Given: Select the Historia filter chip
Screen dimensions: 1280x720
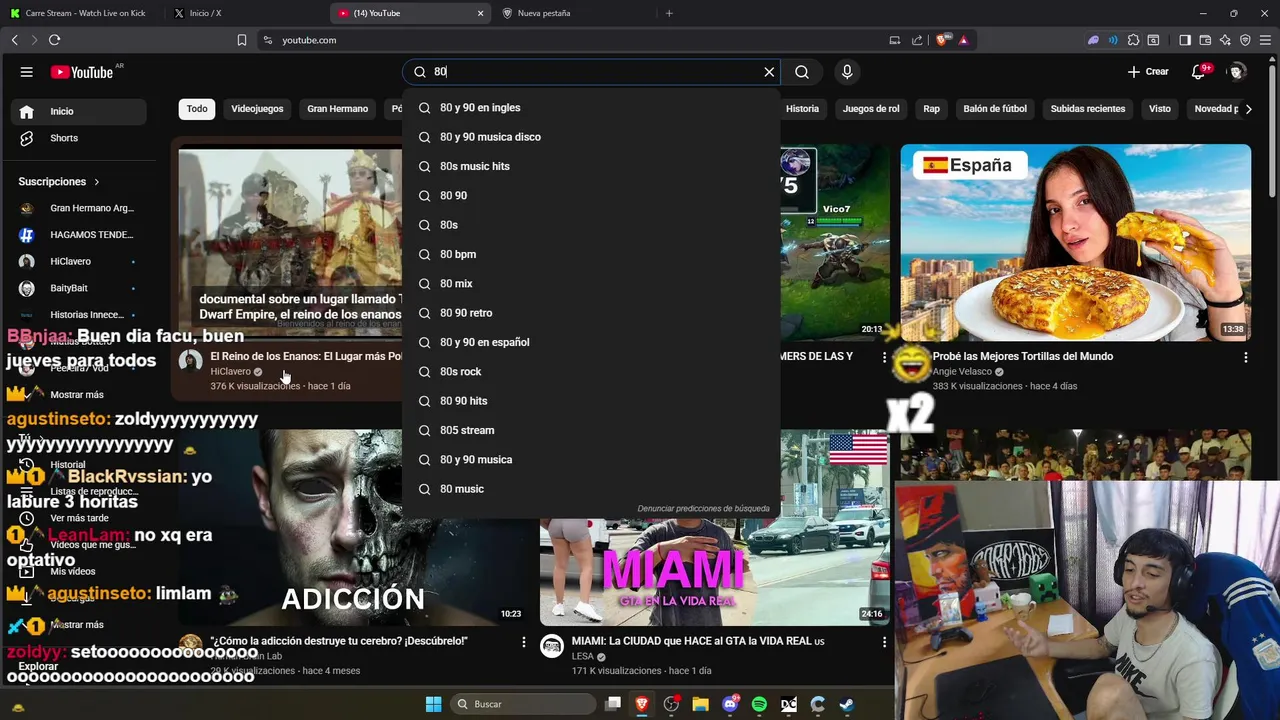Looking at the screenshot, I should pos(802,109).
